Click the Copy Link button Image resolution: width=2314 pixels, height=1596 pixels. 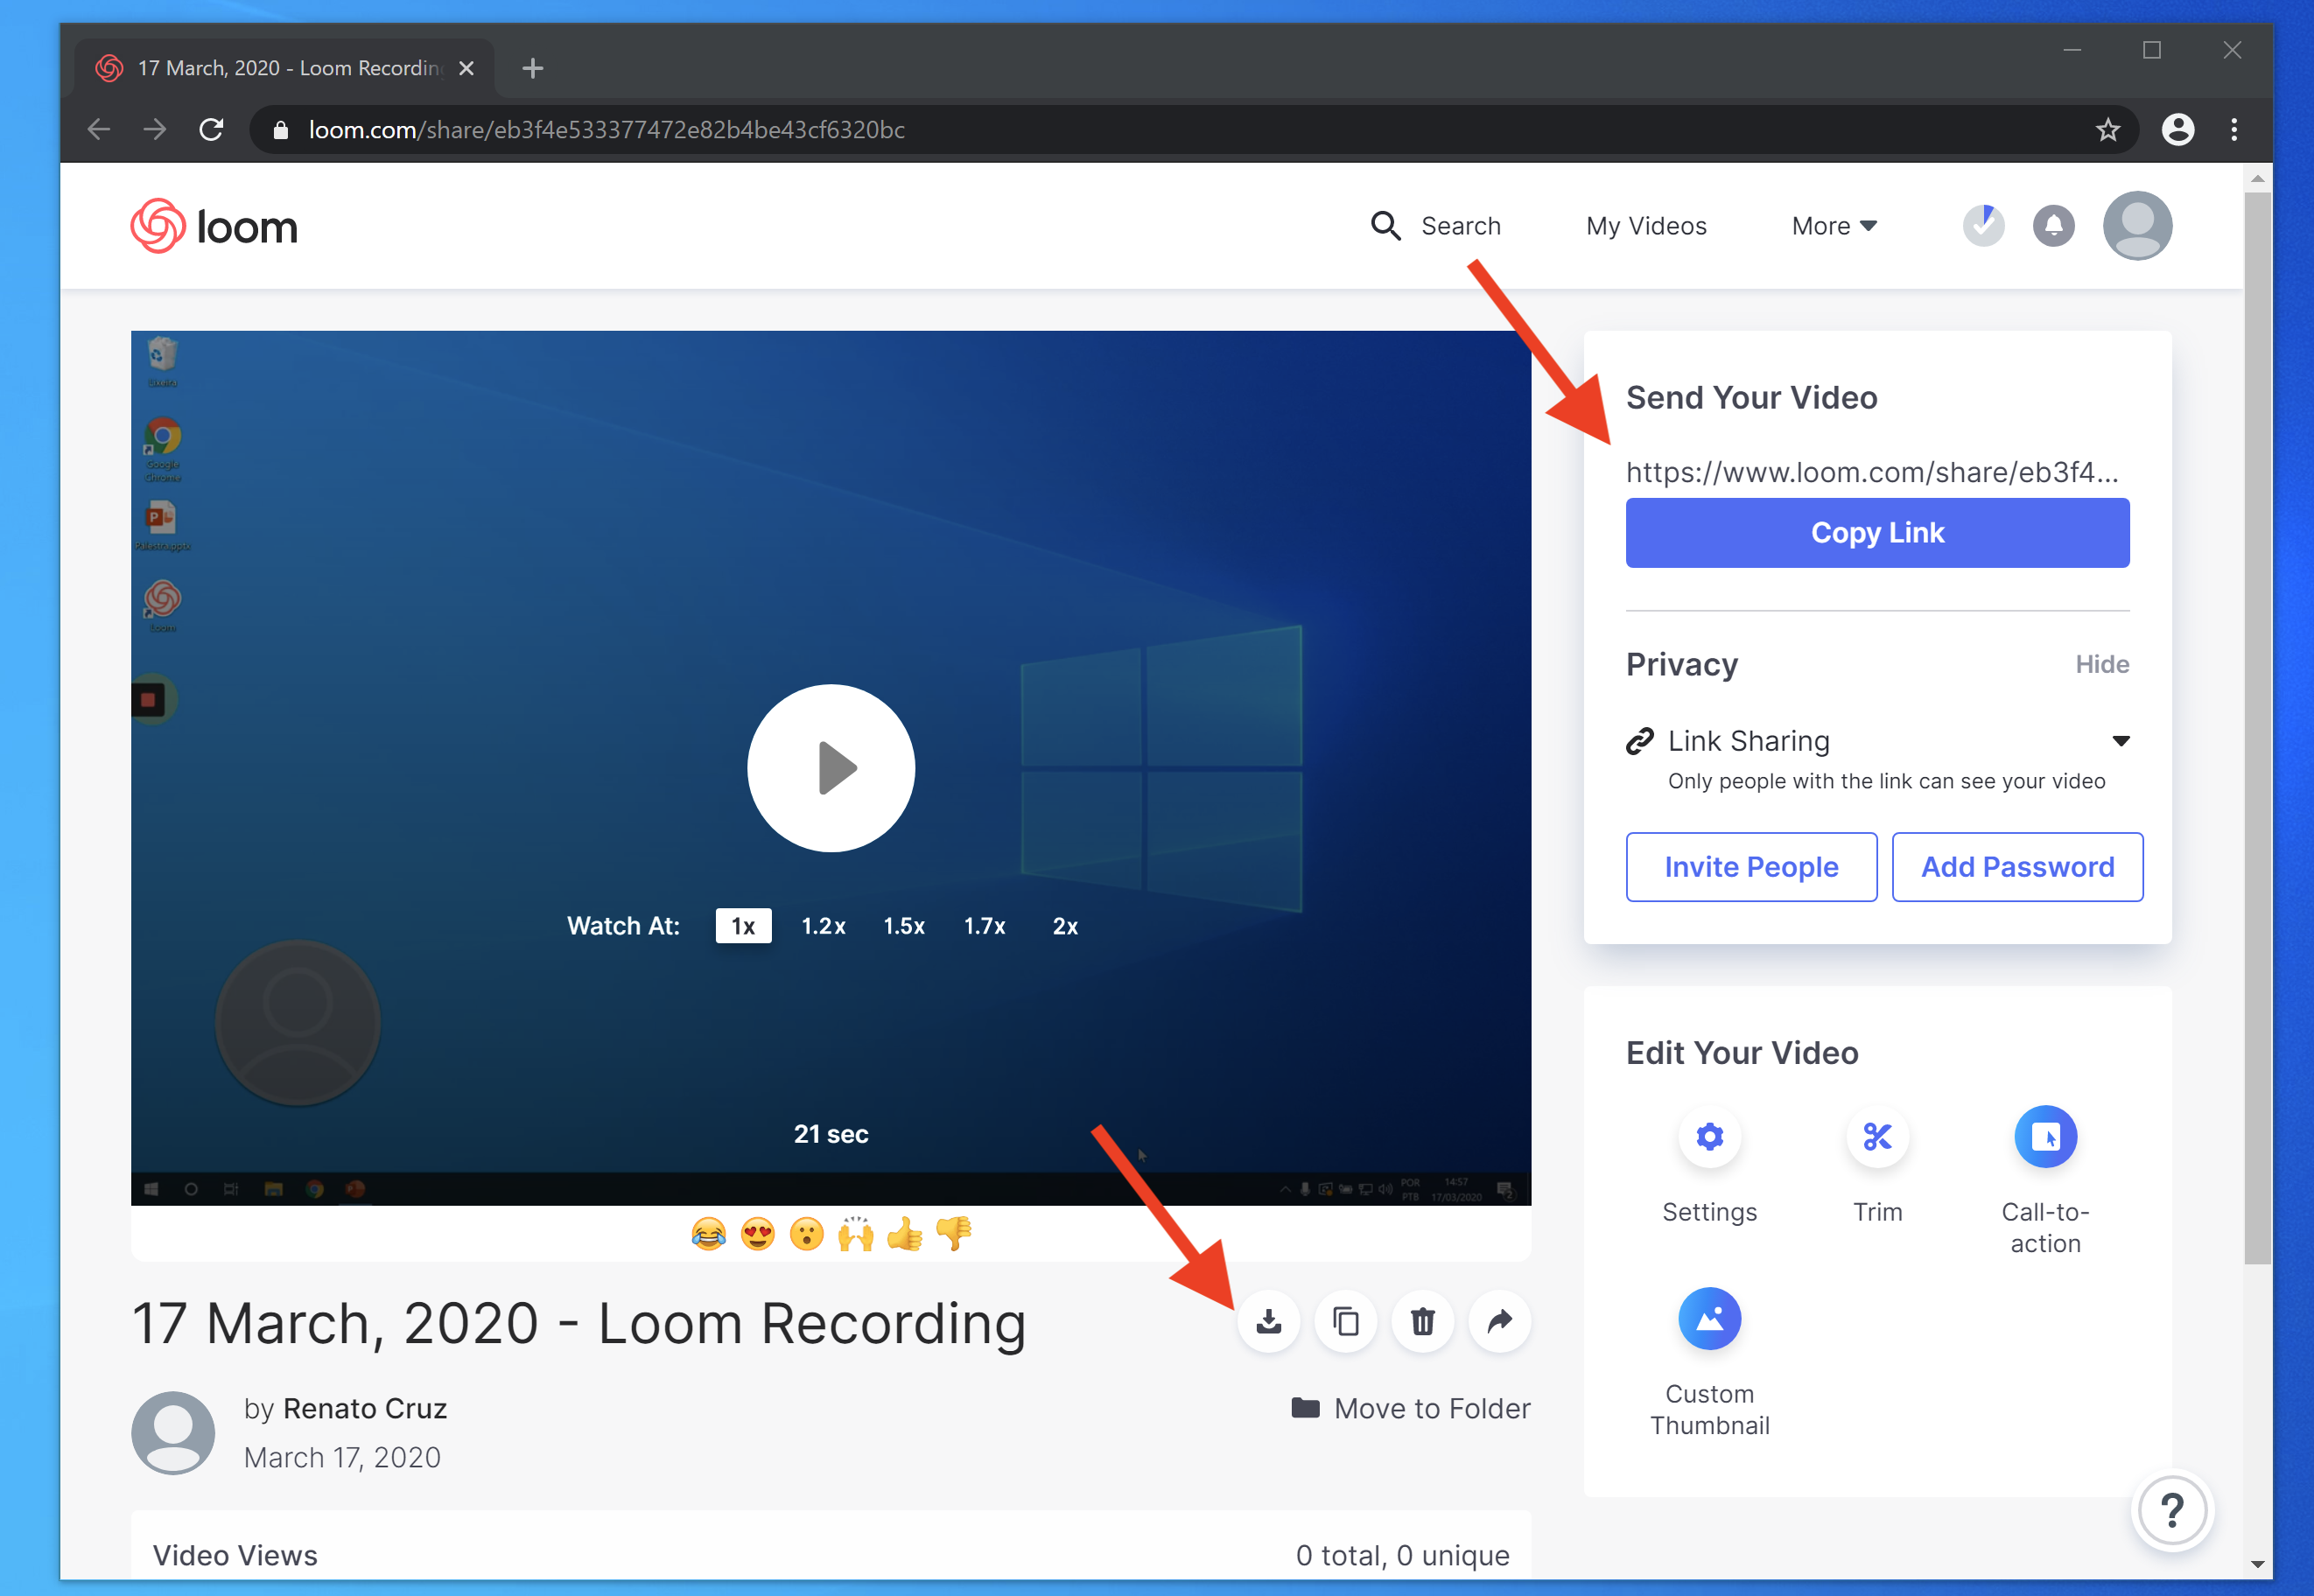point(1877,533)
